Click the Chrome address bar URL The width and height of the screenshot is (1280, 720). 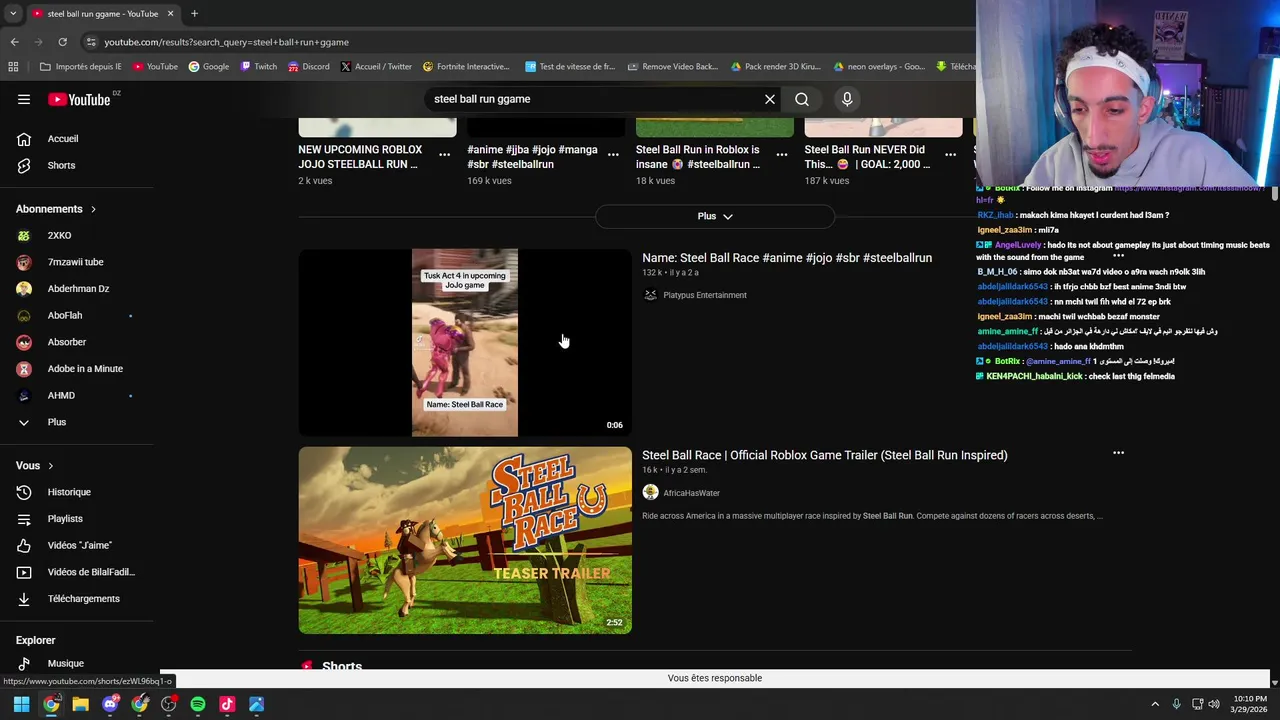tap(227, 42)
